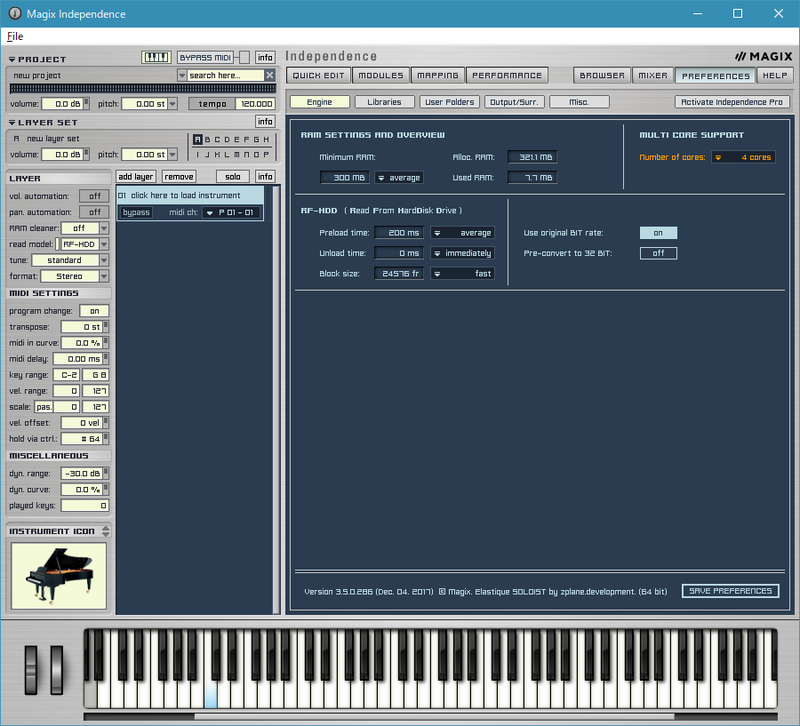
Task: Click the grand piano instrument icon
Action: tap(59, 575)
